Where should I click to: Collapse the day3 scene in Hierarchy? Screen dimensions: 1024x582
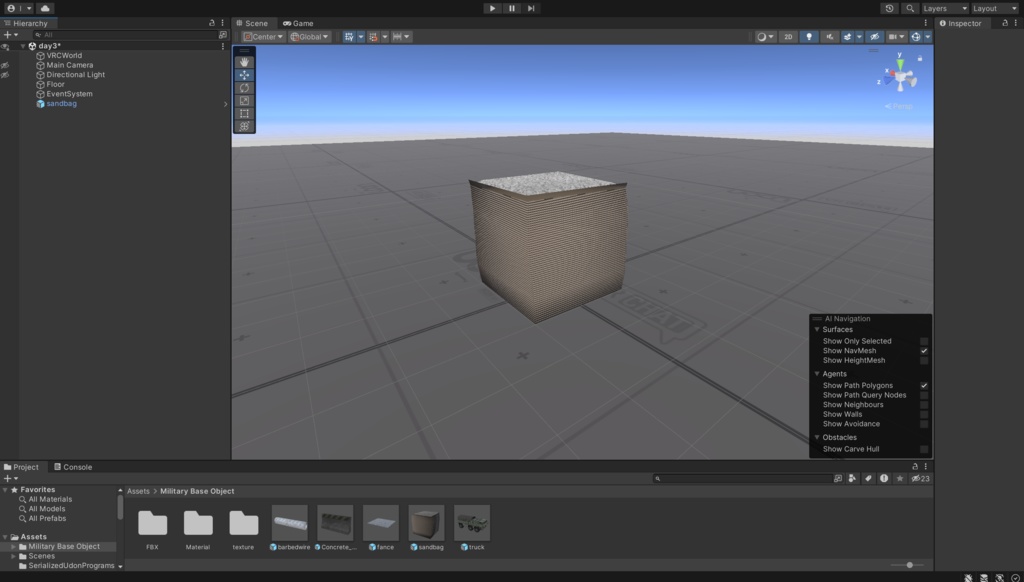[23, 46]
